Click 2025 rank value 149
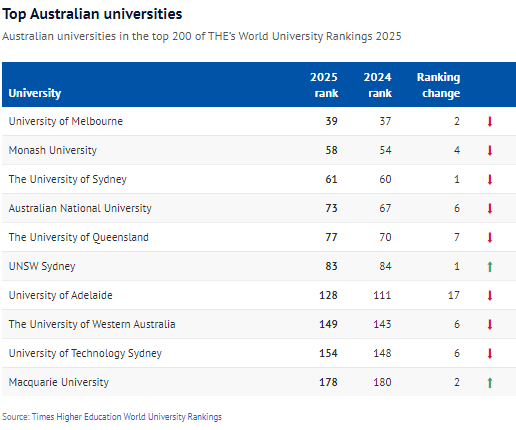The image size is (516, 430). click(x=329, y=324)
